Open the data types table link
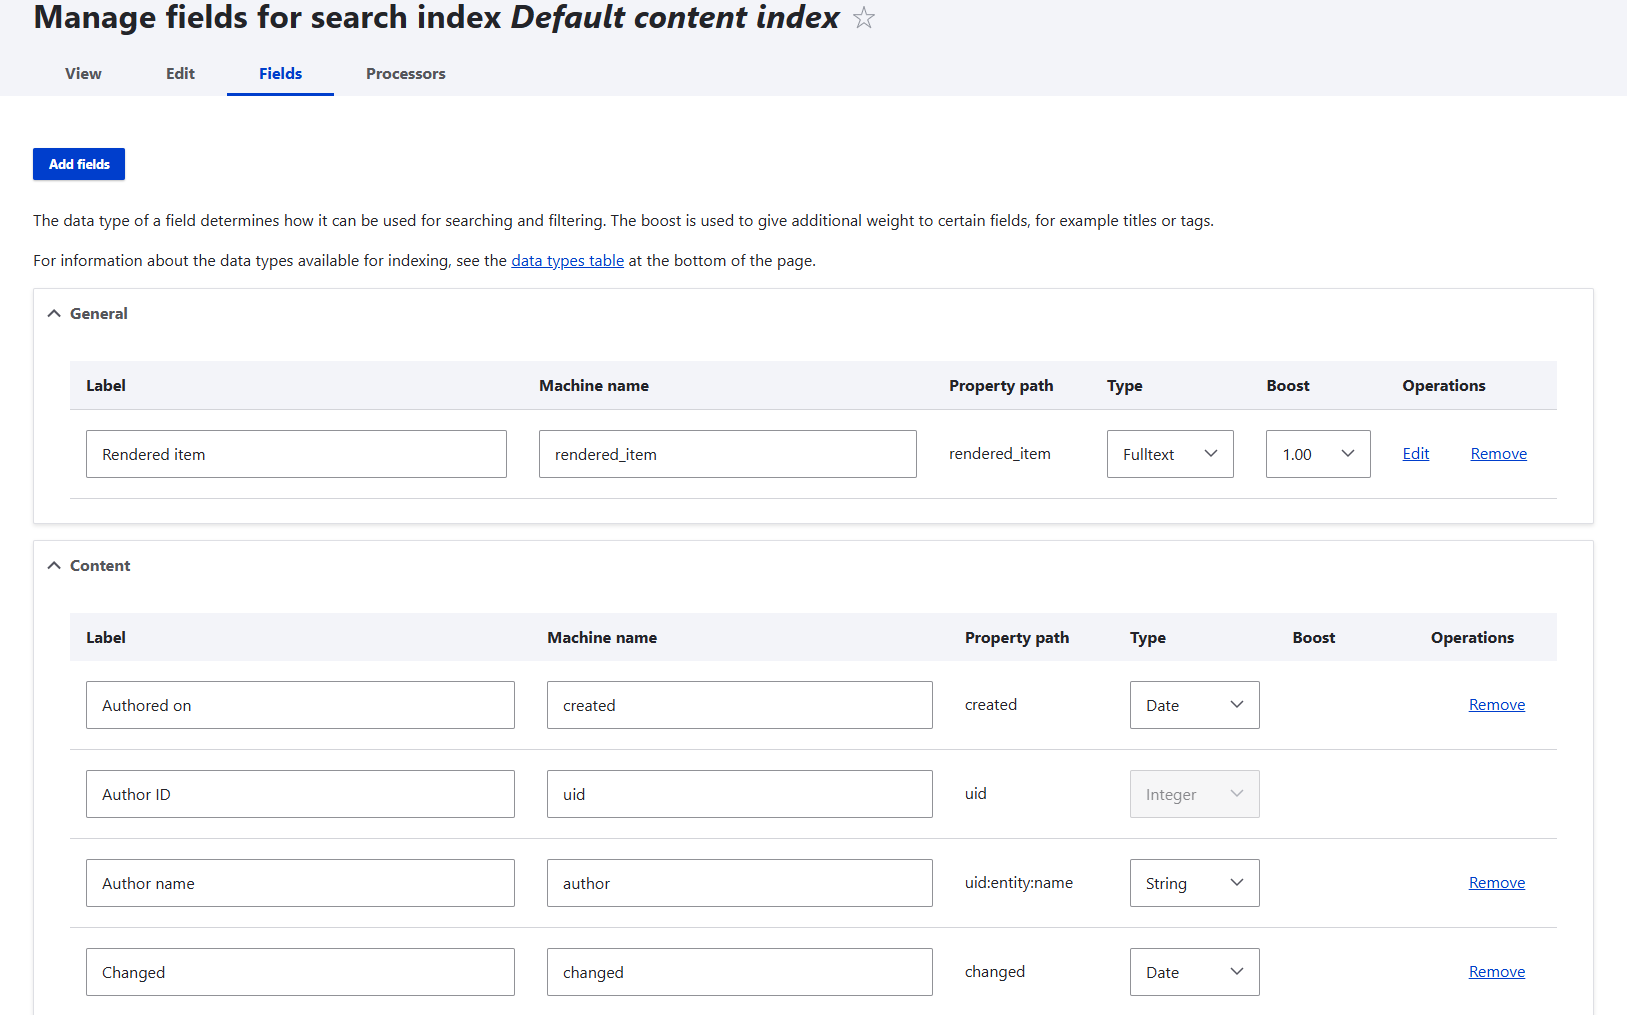Image resolution: width=1627 pixels, height=1015 pixels. [567, 260]
